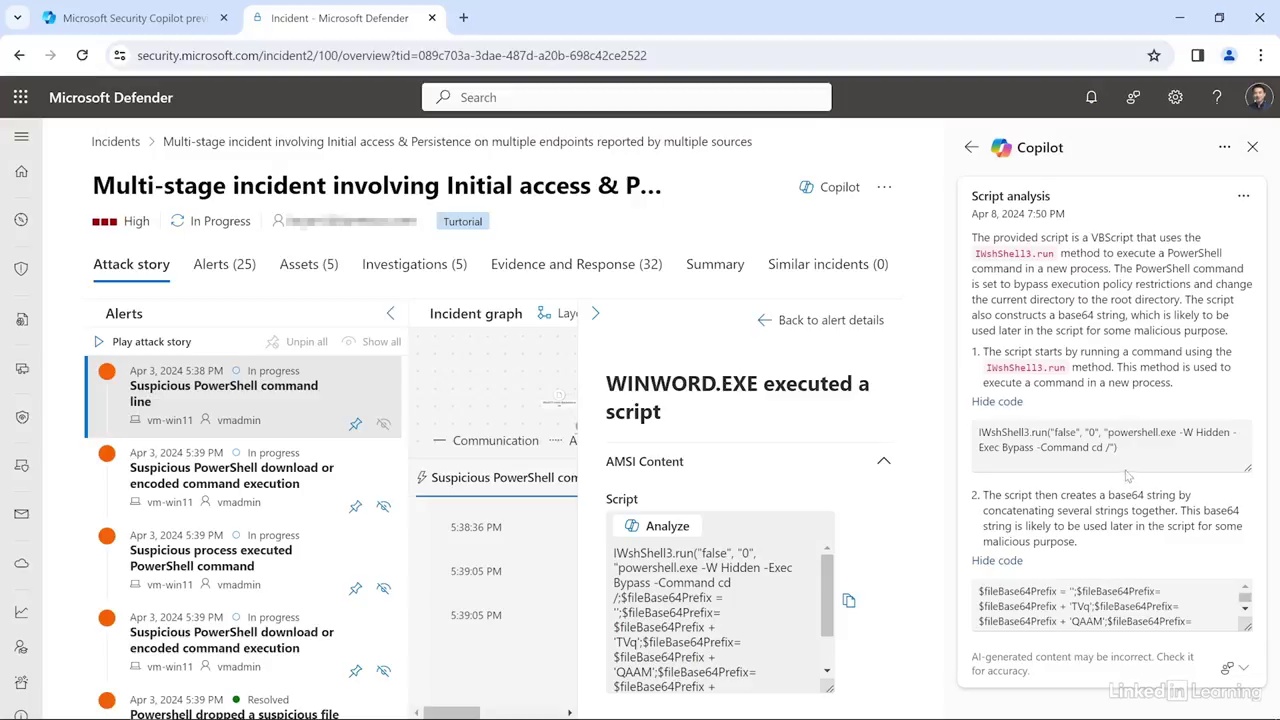Expand the Copilot feedback dropdown chevron
Viewport: 1280px width, 720px height.
[1244, 667]
